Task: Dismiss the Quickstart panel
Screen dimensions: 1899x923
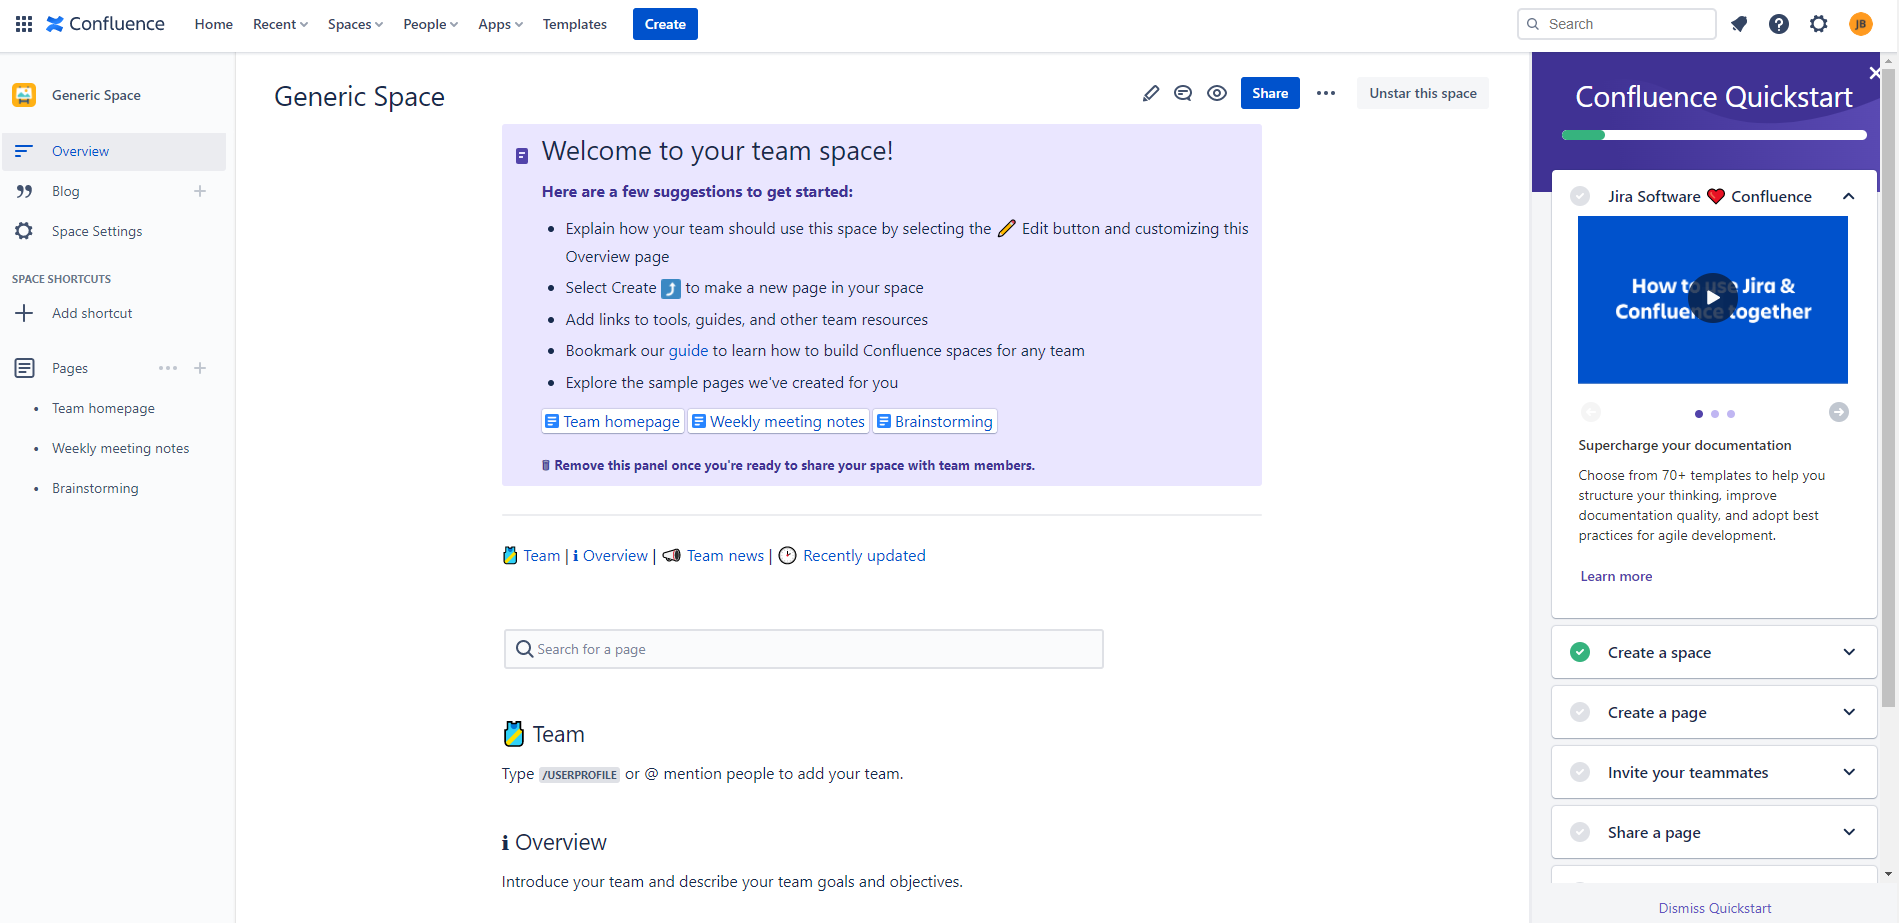Action: point(1714,907)
